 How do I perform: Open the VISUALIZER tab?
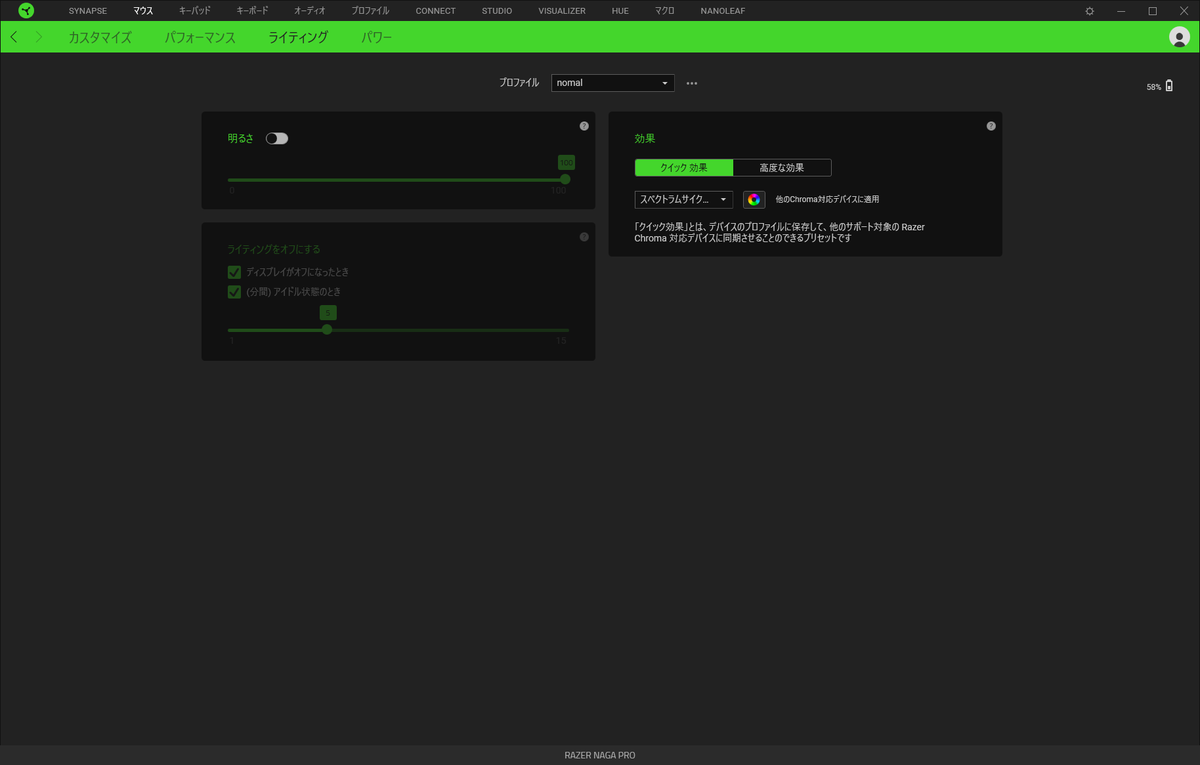(562, 11)
